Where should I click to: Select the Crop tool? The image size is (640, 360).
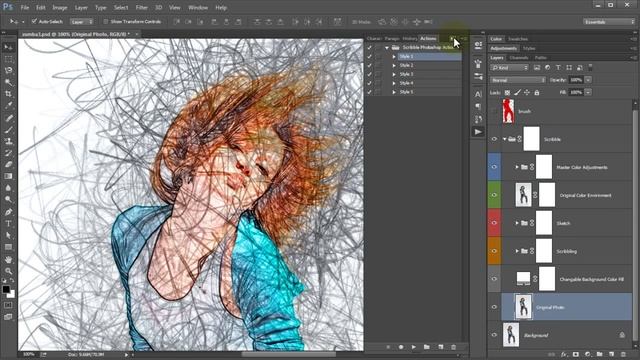point(8,94)
